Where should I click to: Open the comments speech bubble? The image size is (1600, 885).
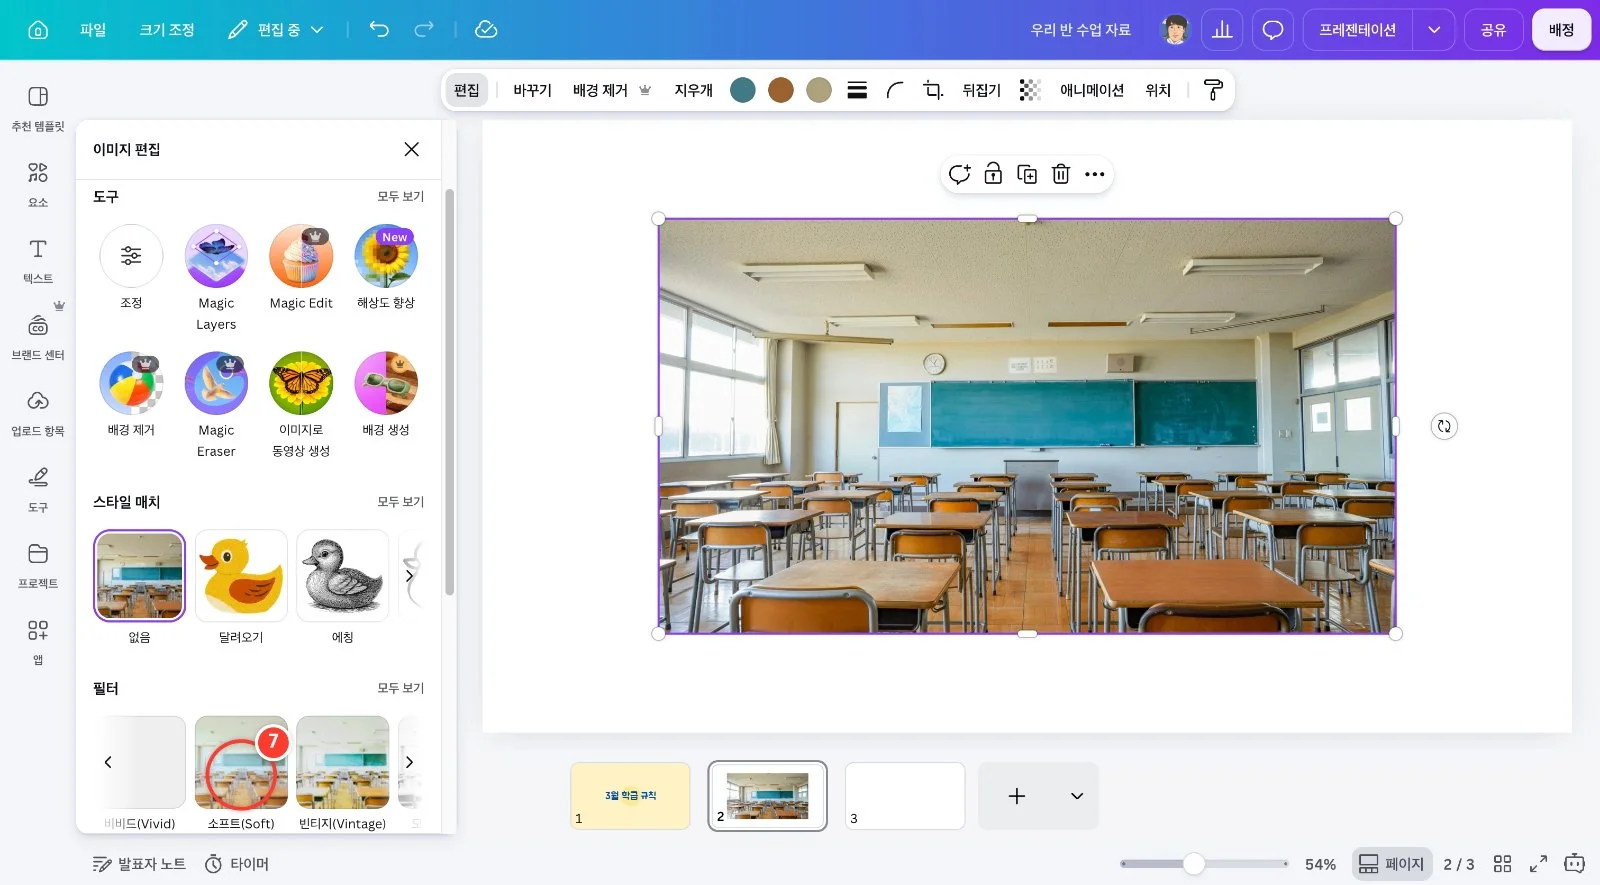tap(1272, 30)
